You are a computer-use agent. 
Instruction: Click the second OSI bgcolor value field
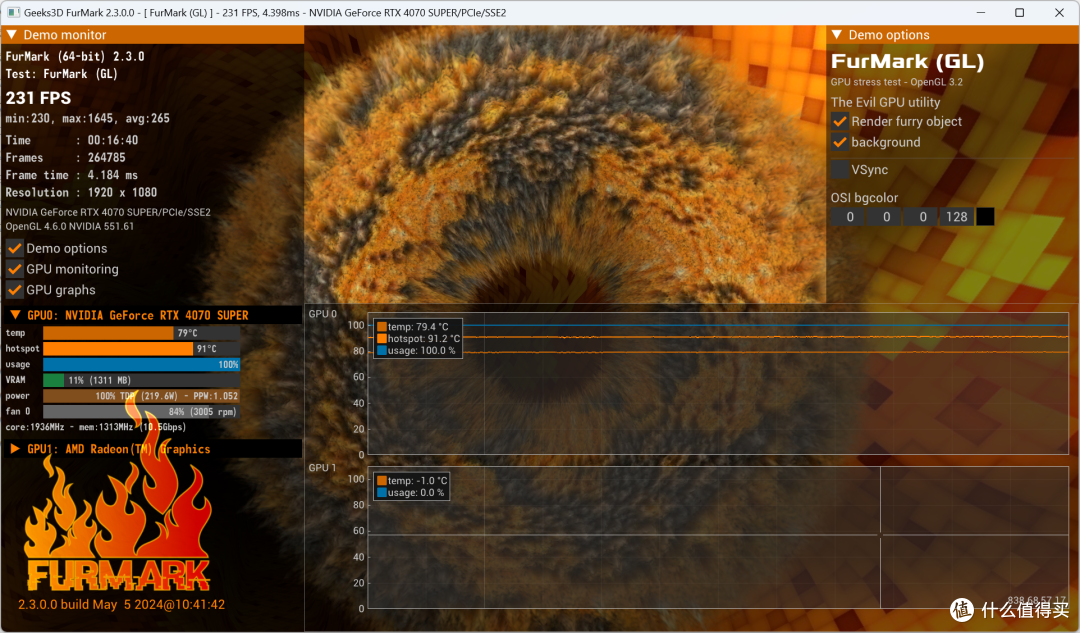[x=885, y=217]
